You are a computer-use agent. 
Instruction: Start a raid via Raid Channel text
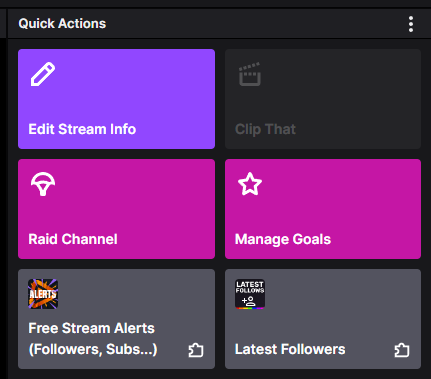click(73, 239)
